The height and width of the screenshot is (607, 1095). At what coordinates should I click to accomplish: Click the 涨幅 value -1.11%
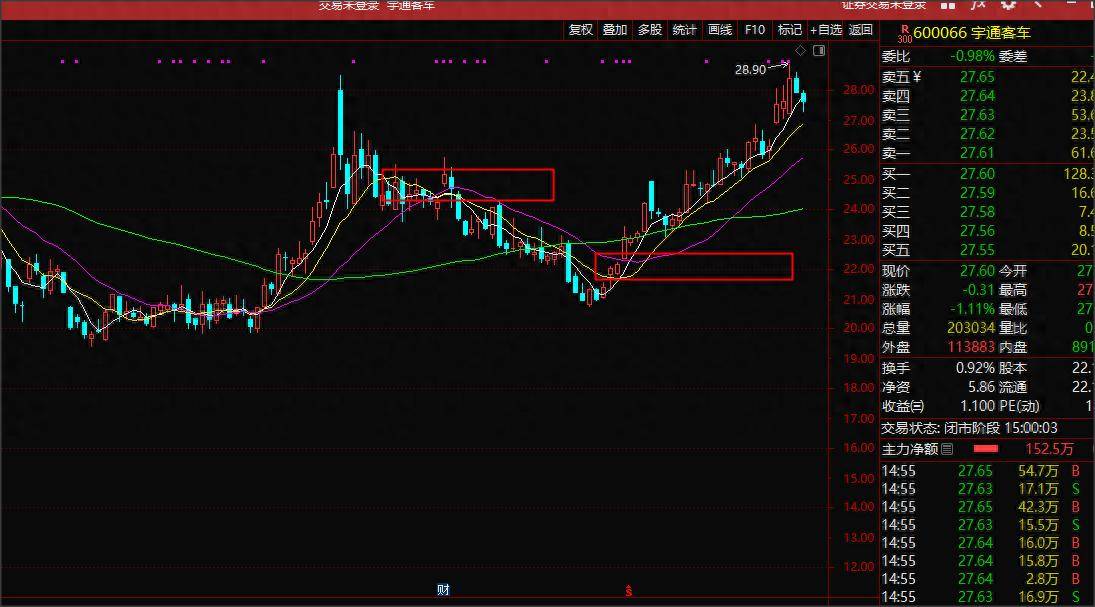[x=971, y=309]
